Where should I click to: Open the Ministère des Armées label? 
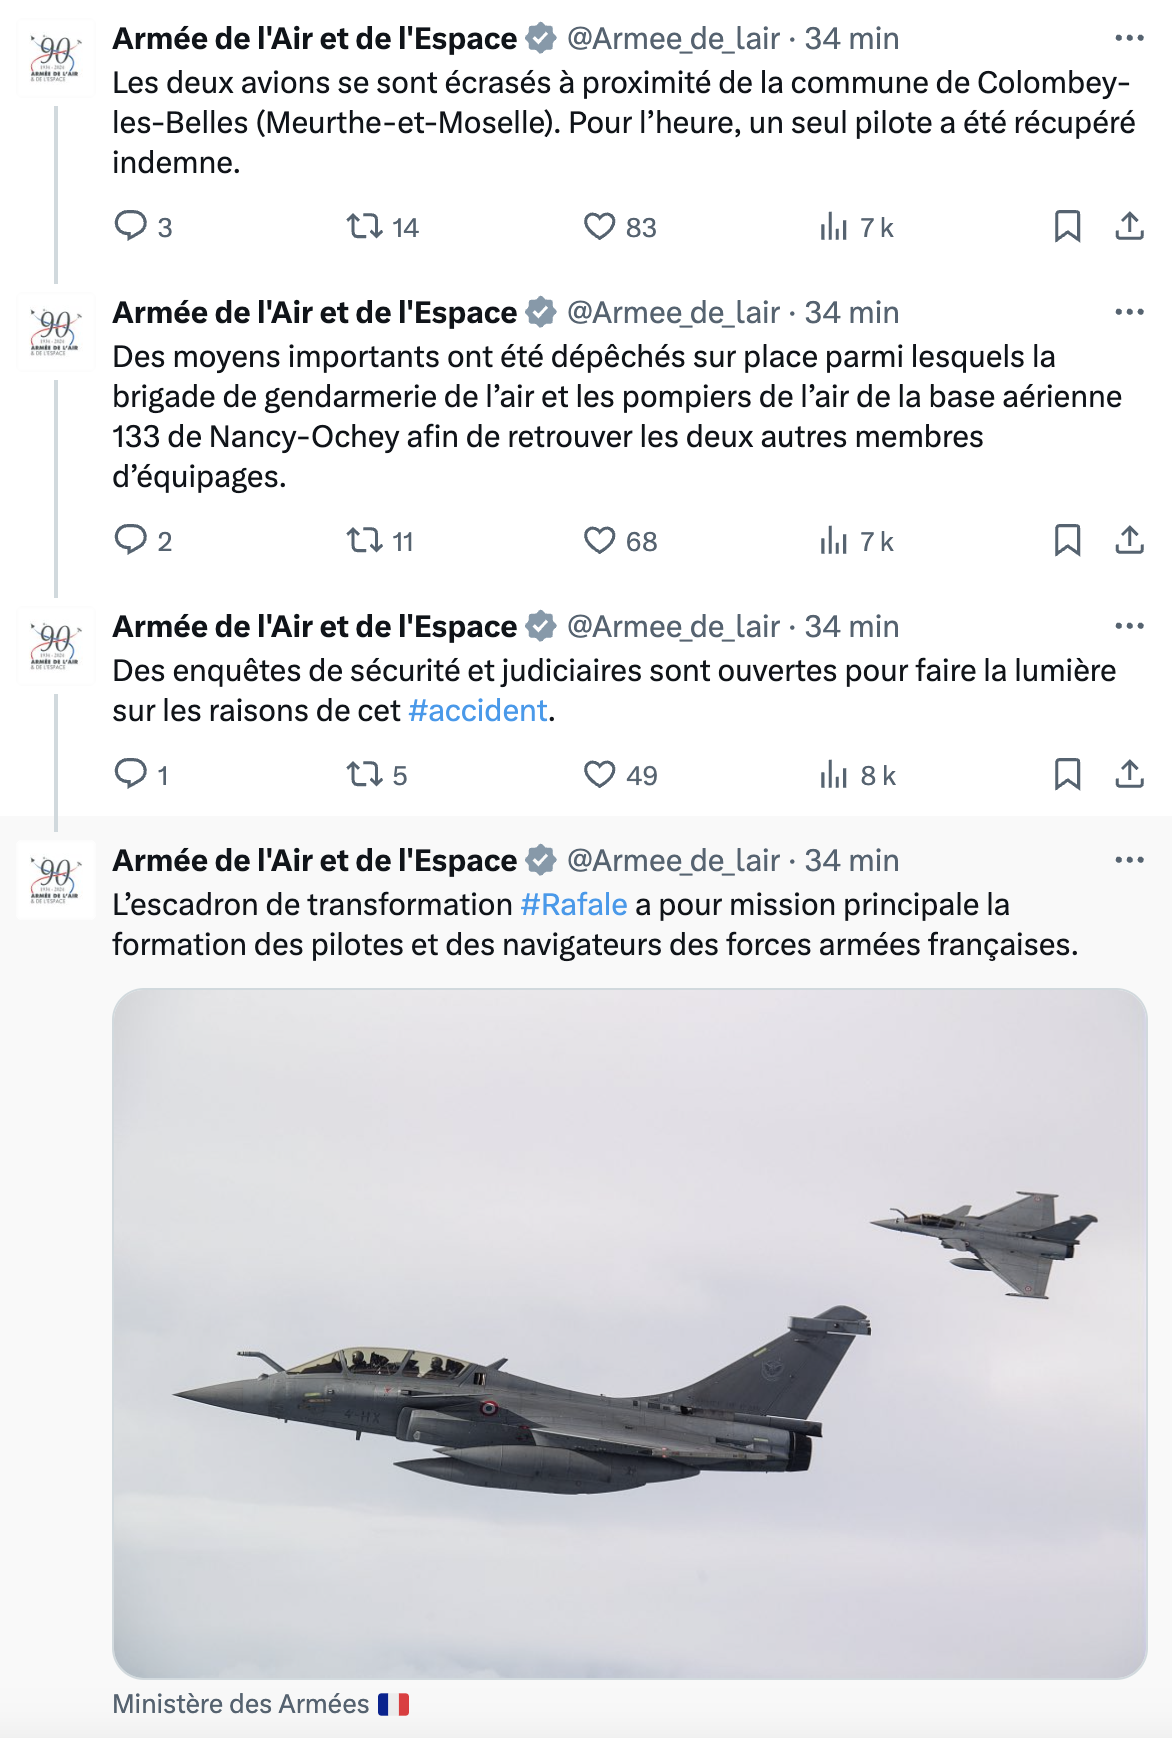tap(241, 1704)
